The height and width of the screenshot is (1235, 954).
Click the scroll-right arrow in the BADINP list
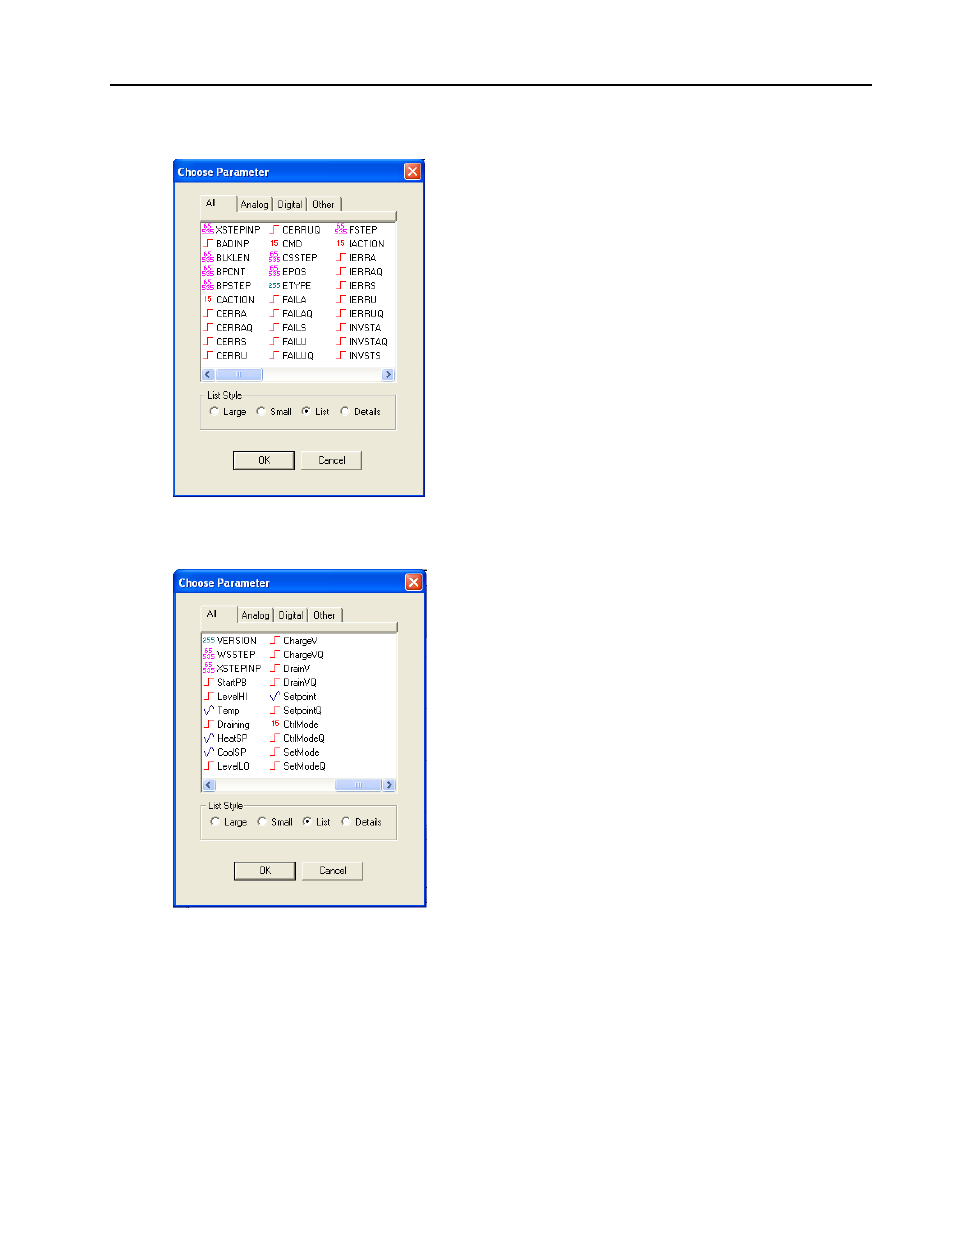point(388,375)
